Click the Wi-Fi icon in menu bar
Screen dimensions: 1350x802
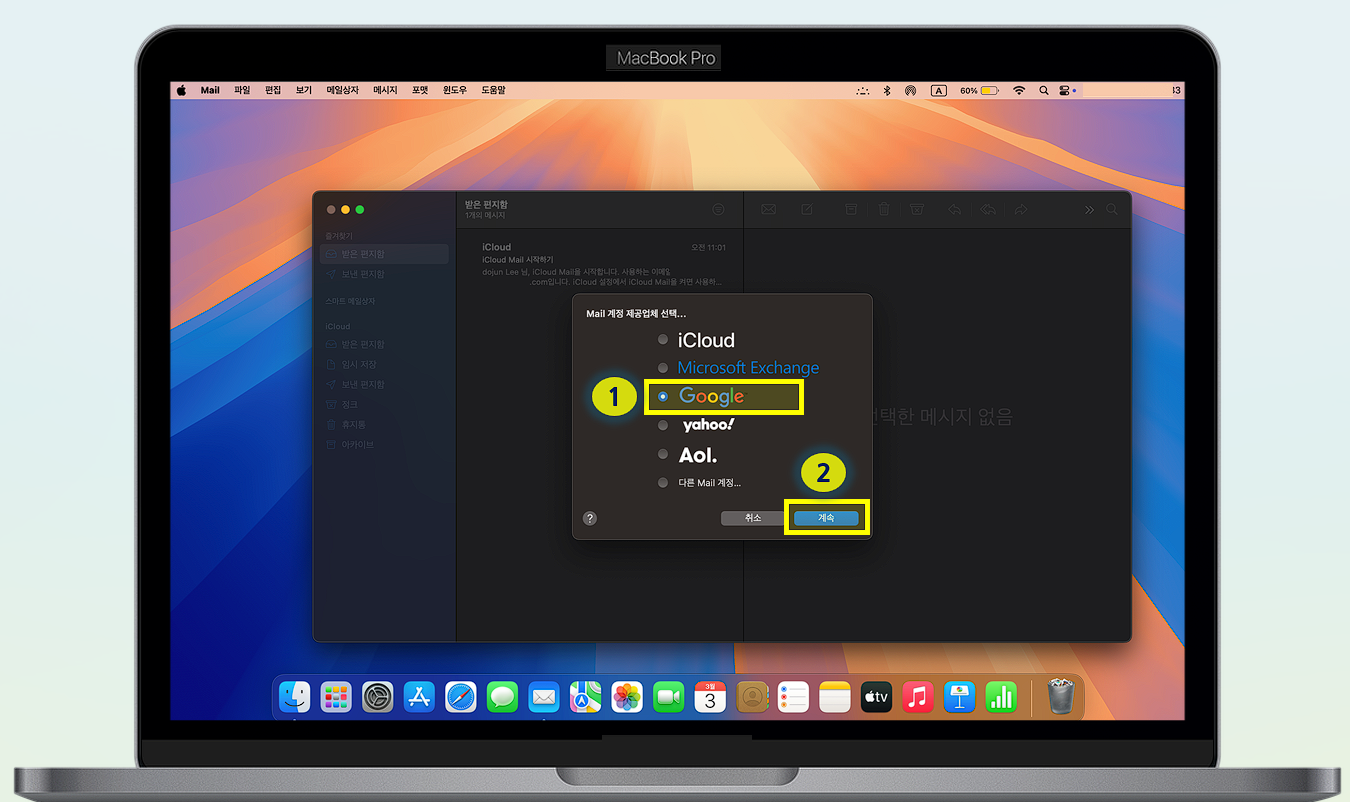coord(1019,90)
